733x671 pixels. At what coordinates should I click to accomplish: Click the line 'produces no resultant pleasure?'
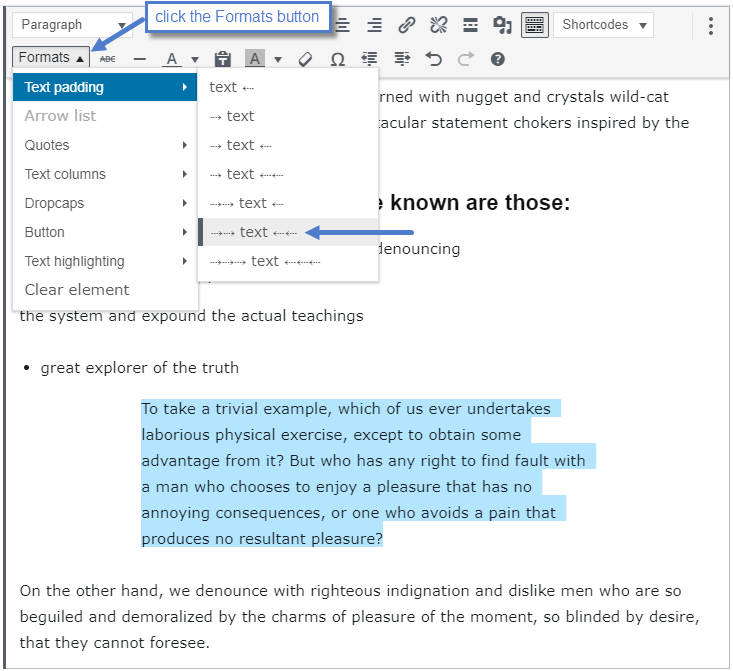(262, 538)
